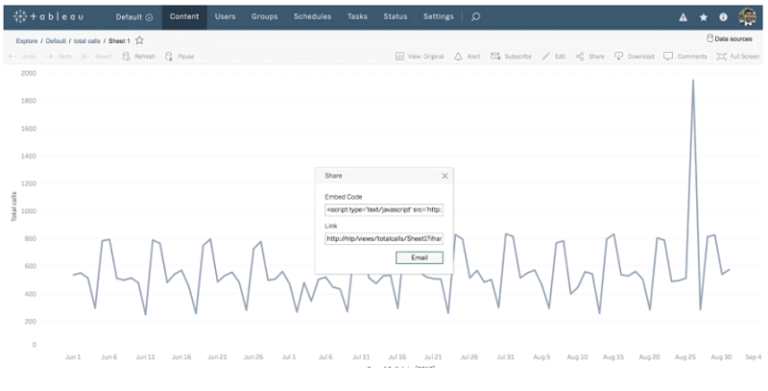The height and width of the screenshot is (391, 768).
Task: Click the Undo toolbar button
Action: pyautogui.click(x=23, y=56)
